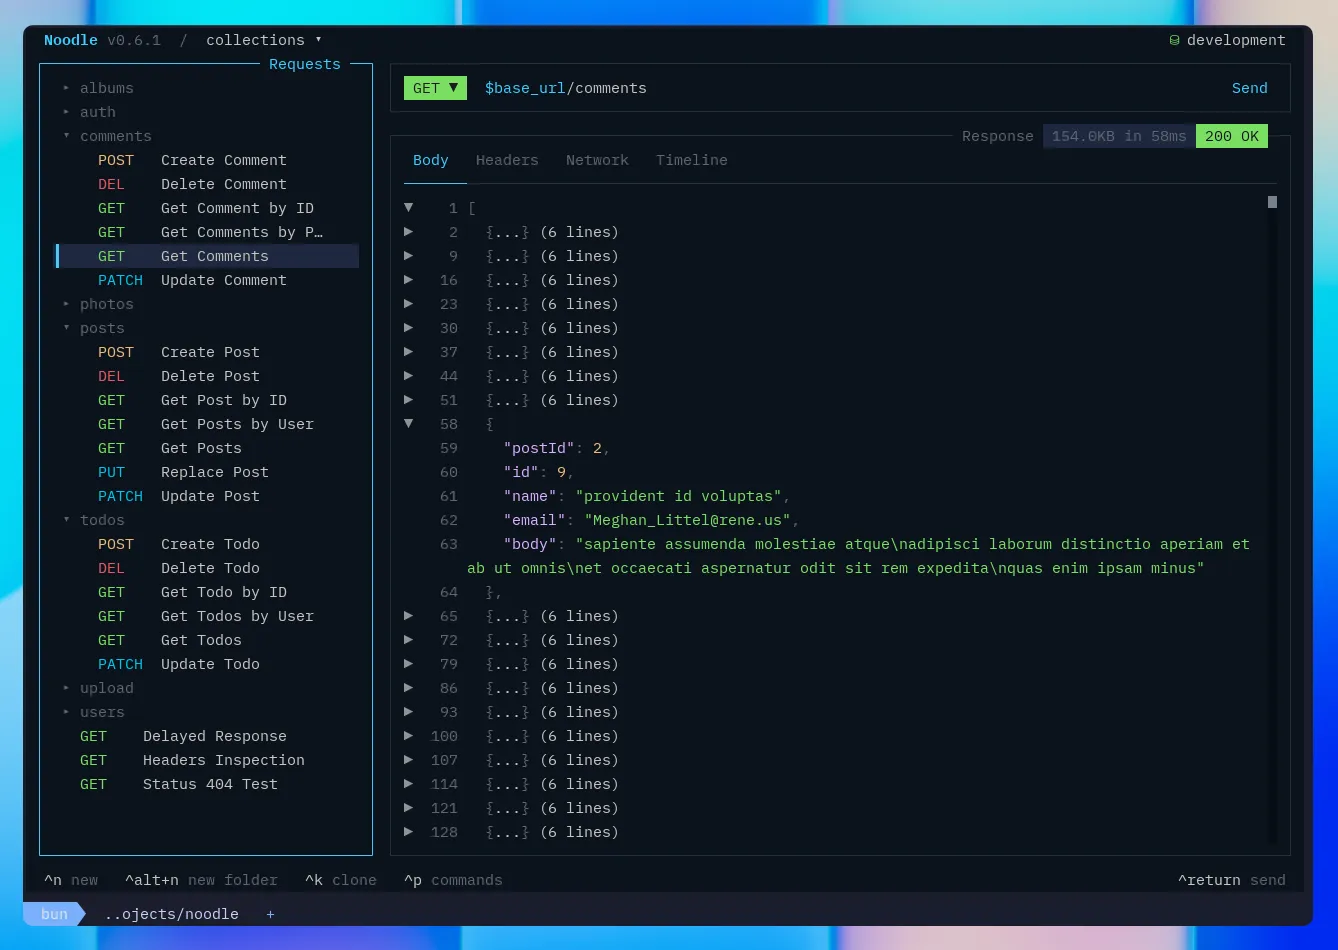
Task: Select the Get Todo by ID request
Action: pyautogui.click(x=206, y=592)
